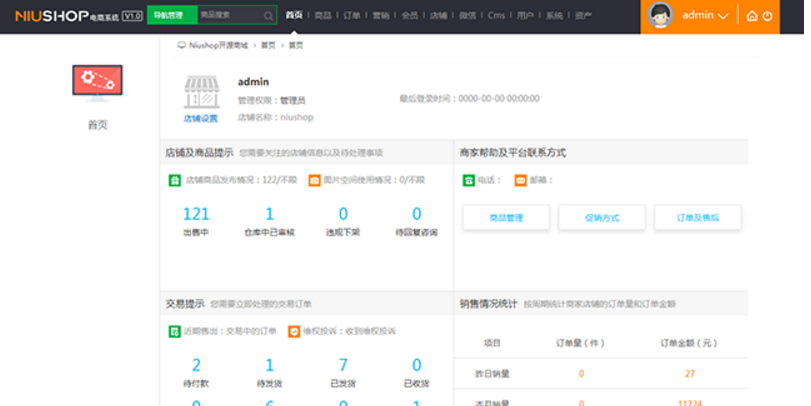Click breadcrumb Niushop开源商城
Screen dimensions: 811x406
pyautogui.click(x=218, y=46)
